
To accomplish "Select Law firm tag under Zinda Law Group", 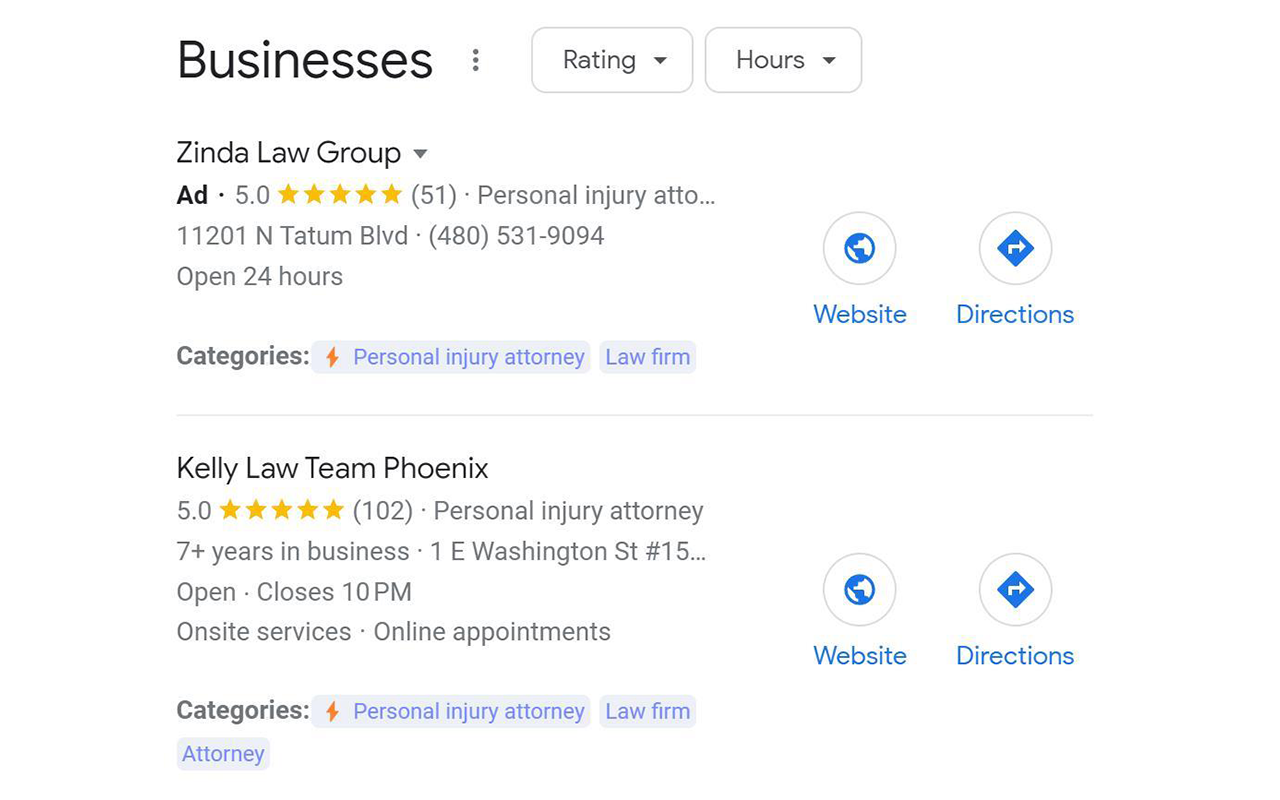I will [x=648, y=357].
